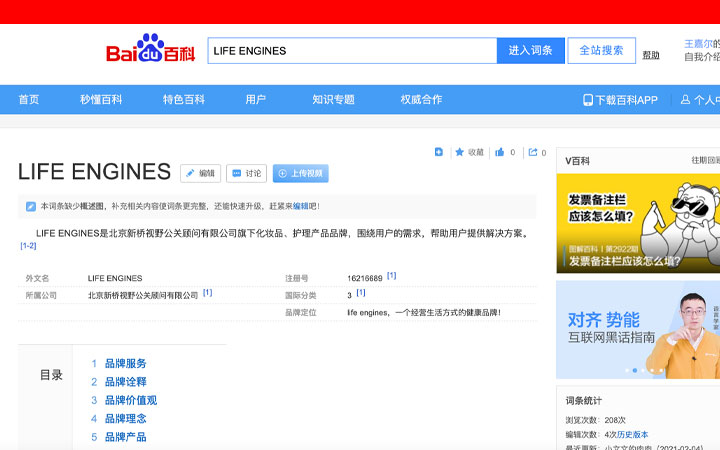The width and height of the screenshot is (720, 450).
Task: Click the 进入词条 button
Action: (530, 51)
